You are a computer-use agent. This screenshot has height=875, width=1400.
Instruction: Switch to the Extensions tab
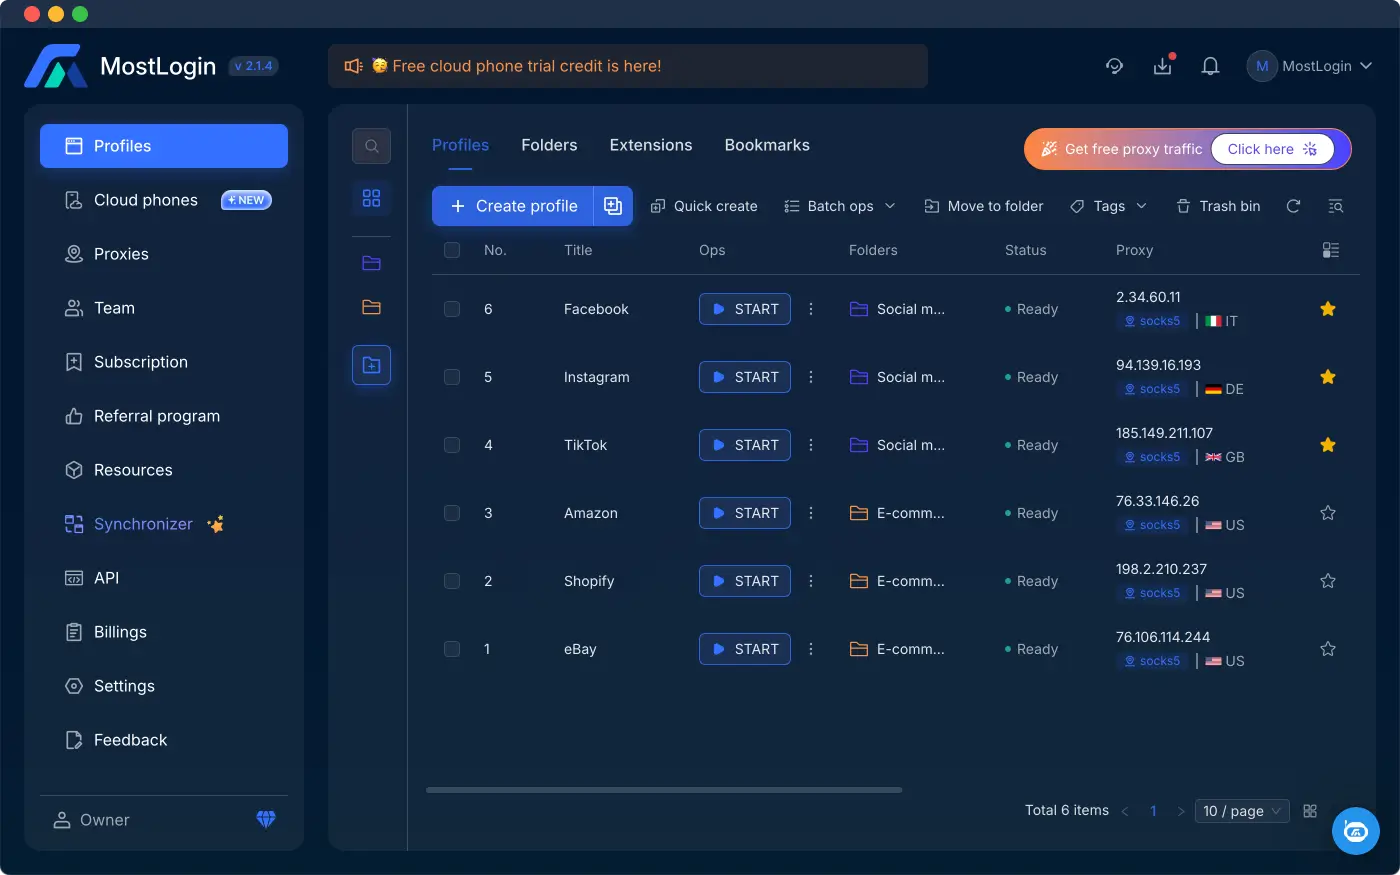click(651, 145)
